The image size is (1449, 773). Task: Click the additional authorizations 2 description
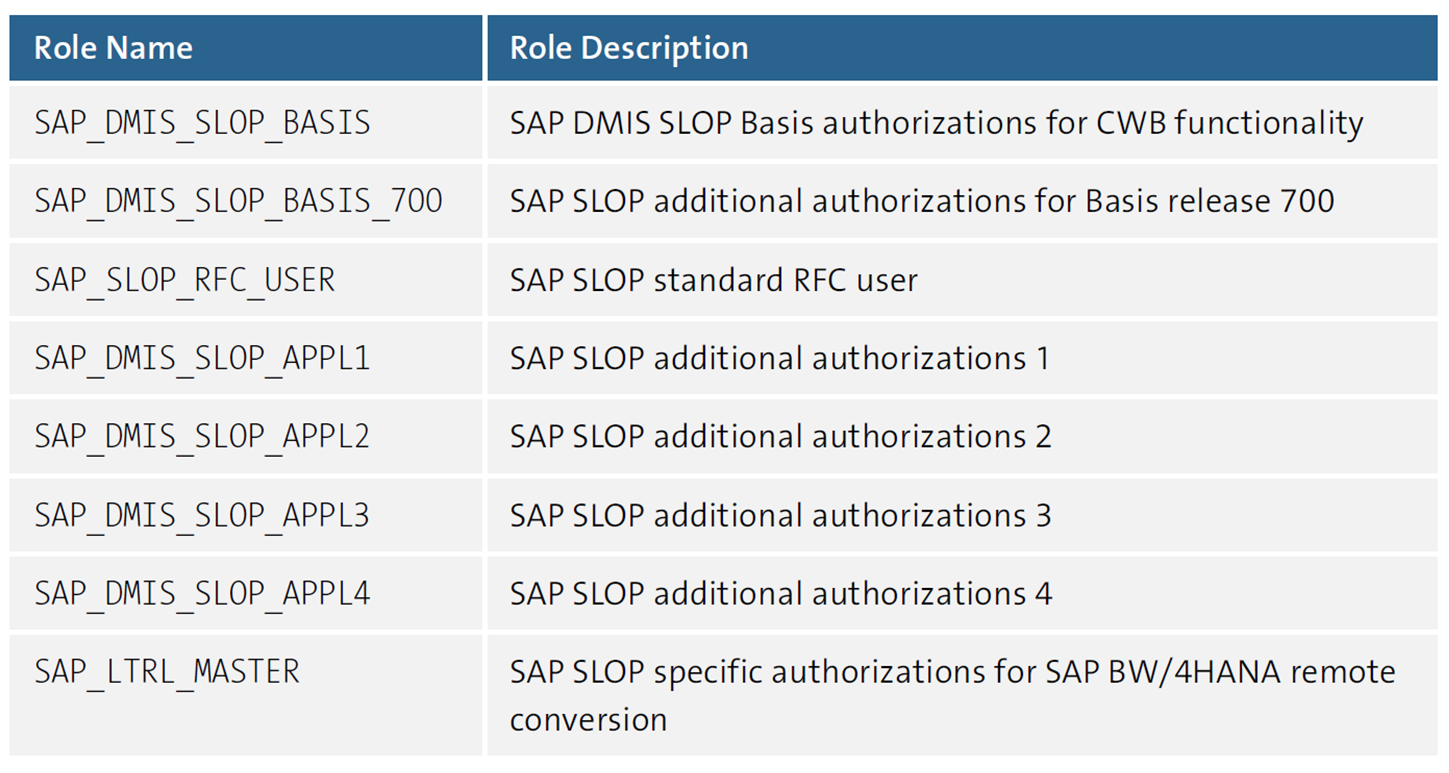click(x=778, y=437)
